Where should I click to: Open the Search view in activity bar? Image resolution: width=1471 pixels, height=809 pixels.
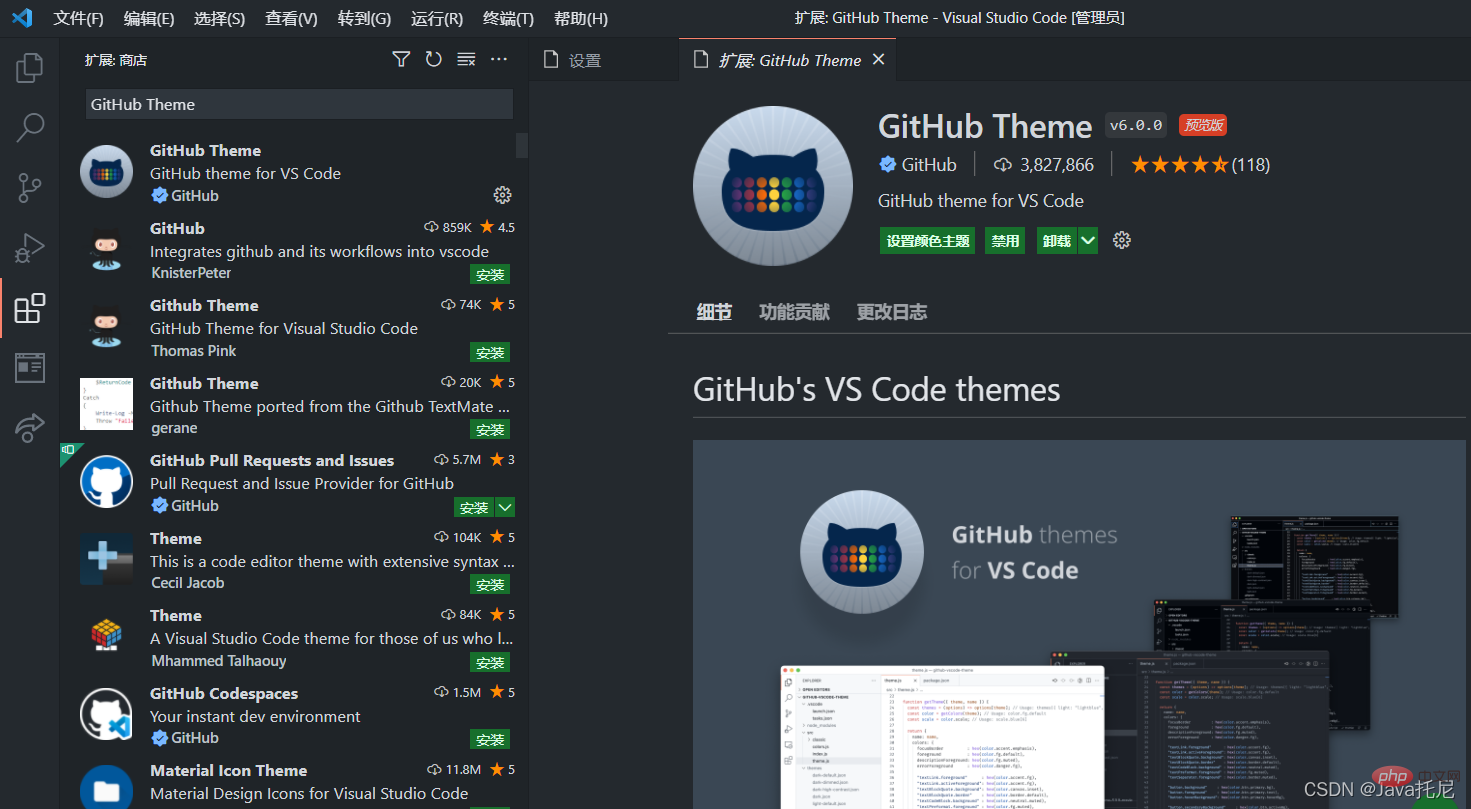[x=29, y=128]
